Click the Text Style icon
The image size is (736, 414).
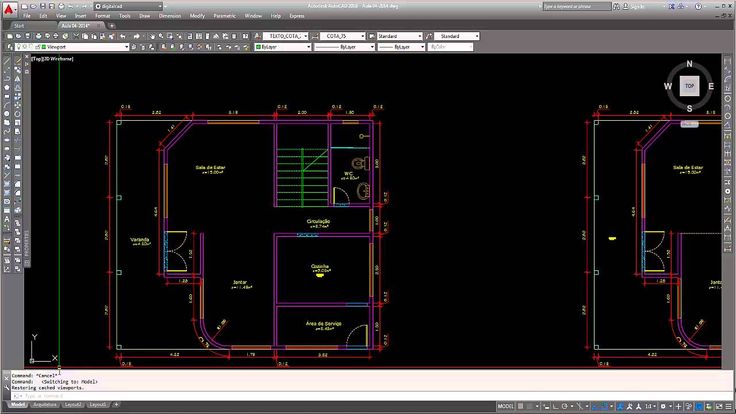257,36
